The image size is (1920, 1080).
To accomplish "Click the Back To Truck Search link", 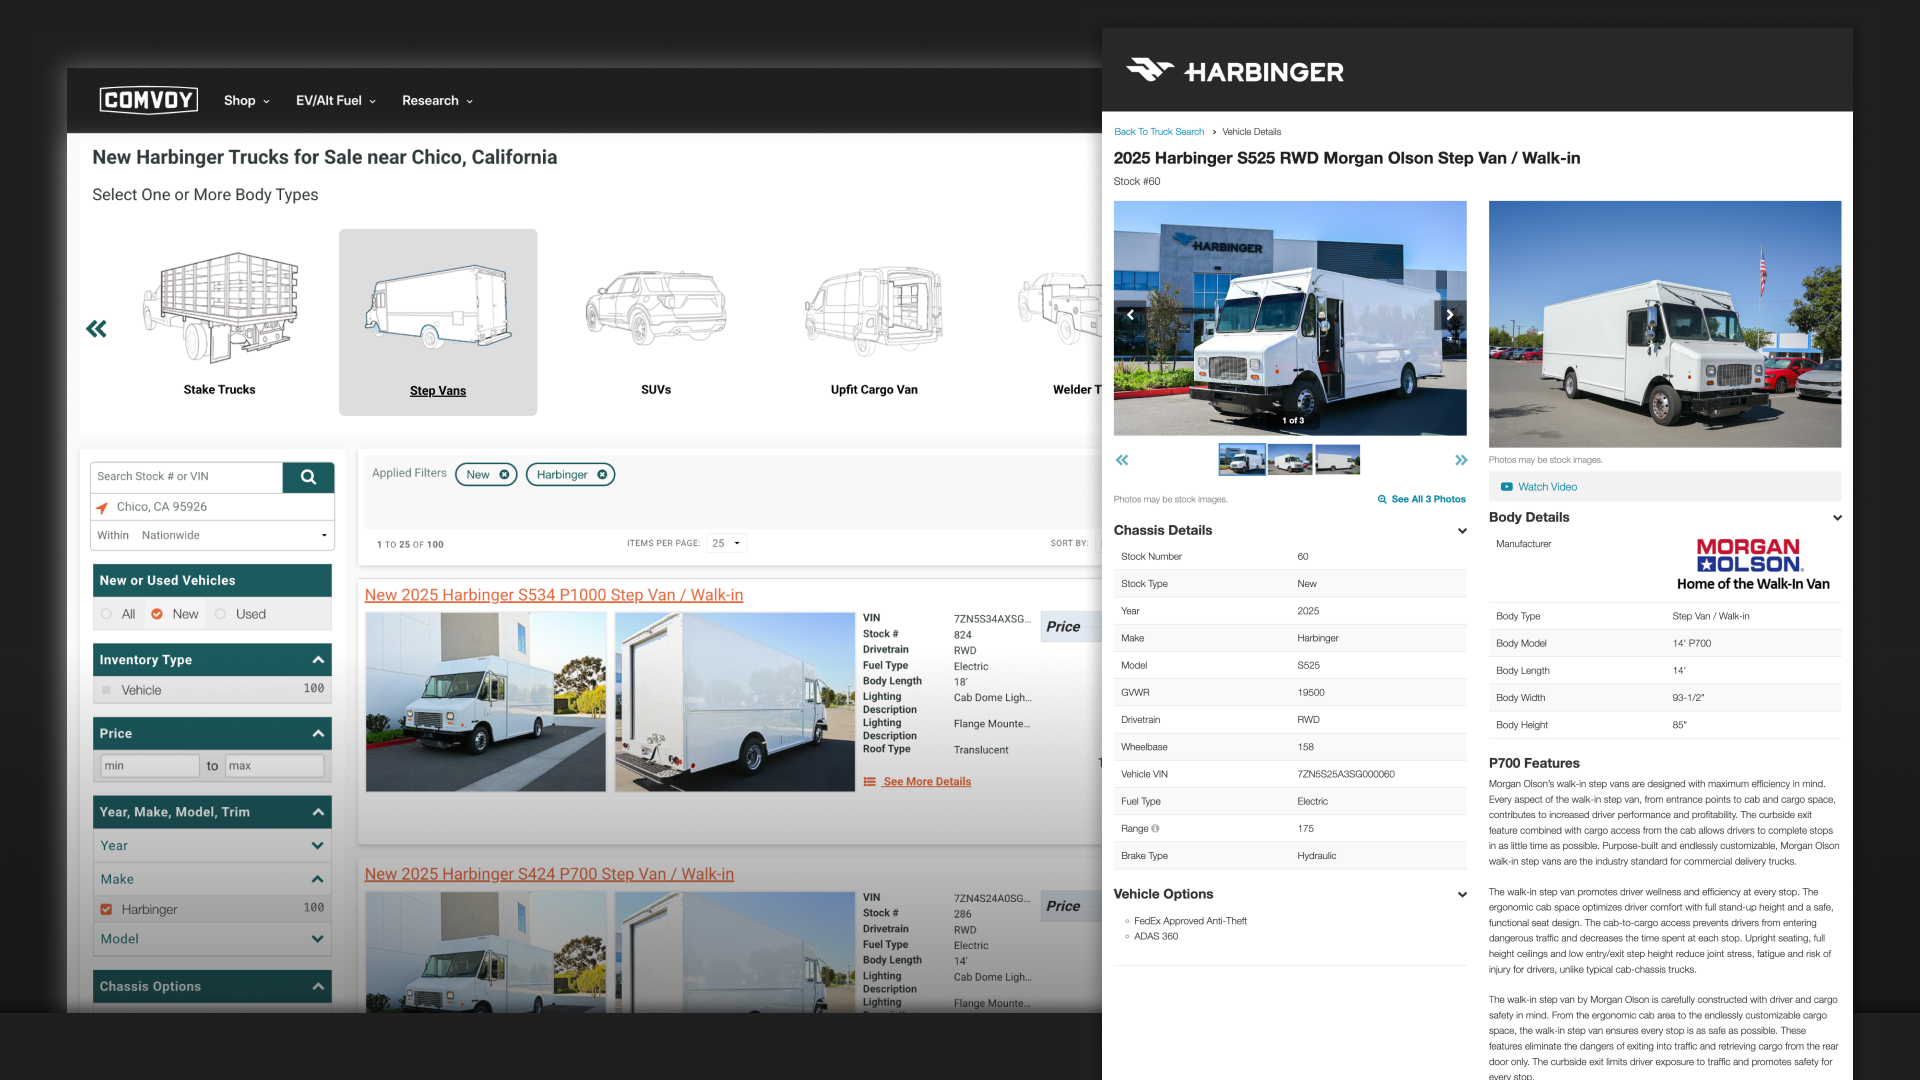I will tap(1158, 132).
